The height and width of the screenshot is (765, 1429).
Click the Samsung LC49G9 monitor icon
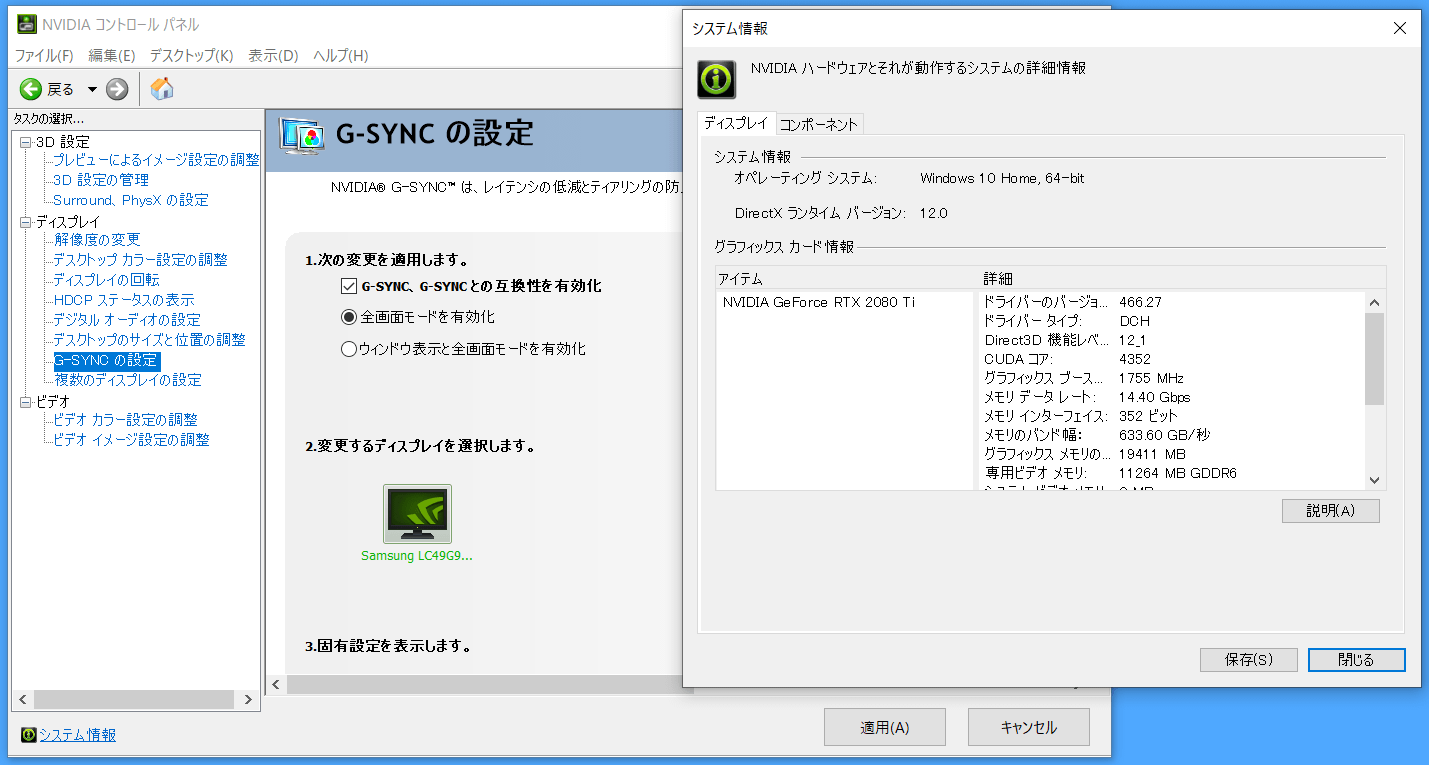pyautogui.click(x=417, y=514)
